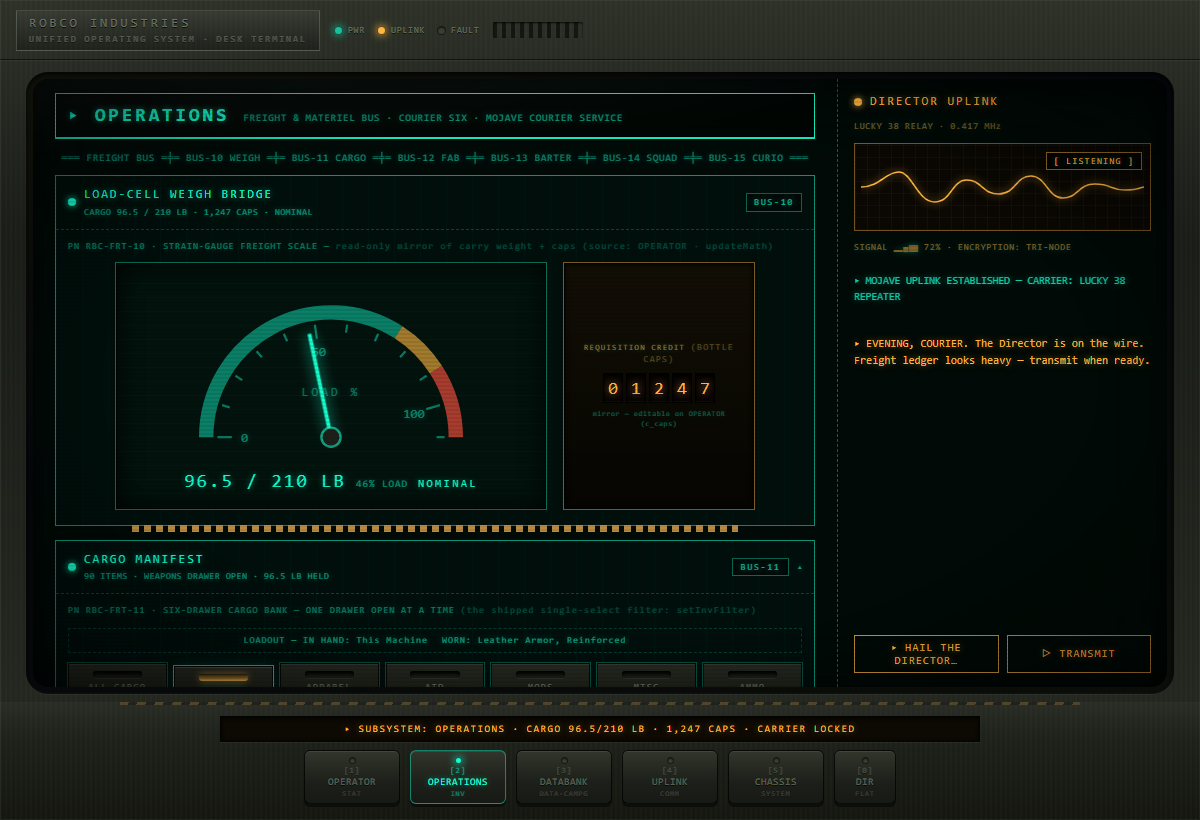The image size is (1200, 820).
Task: Click the load percent gauge arc
Action: [x=331, y=372]
